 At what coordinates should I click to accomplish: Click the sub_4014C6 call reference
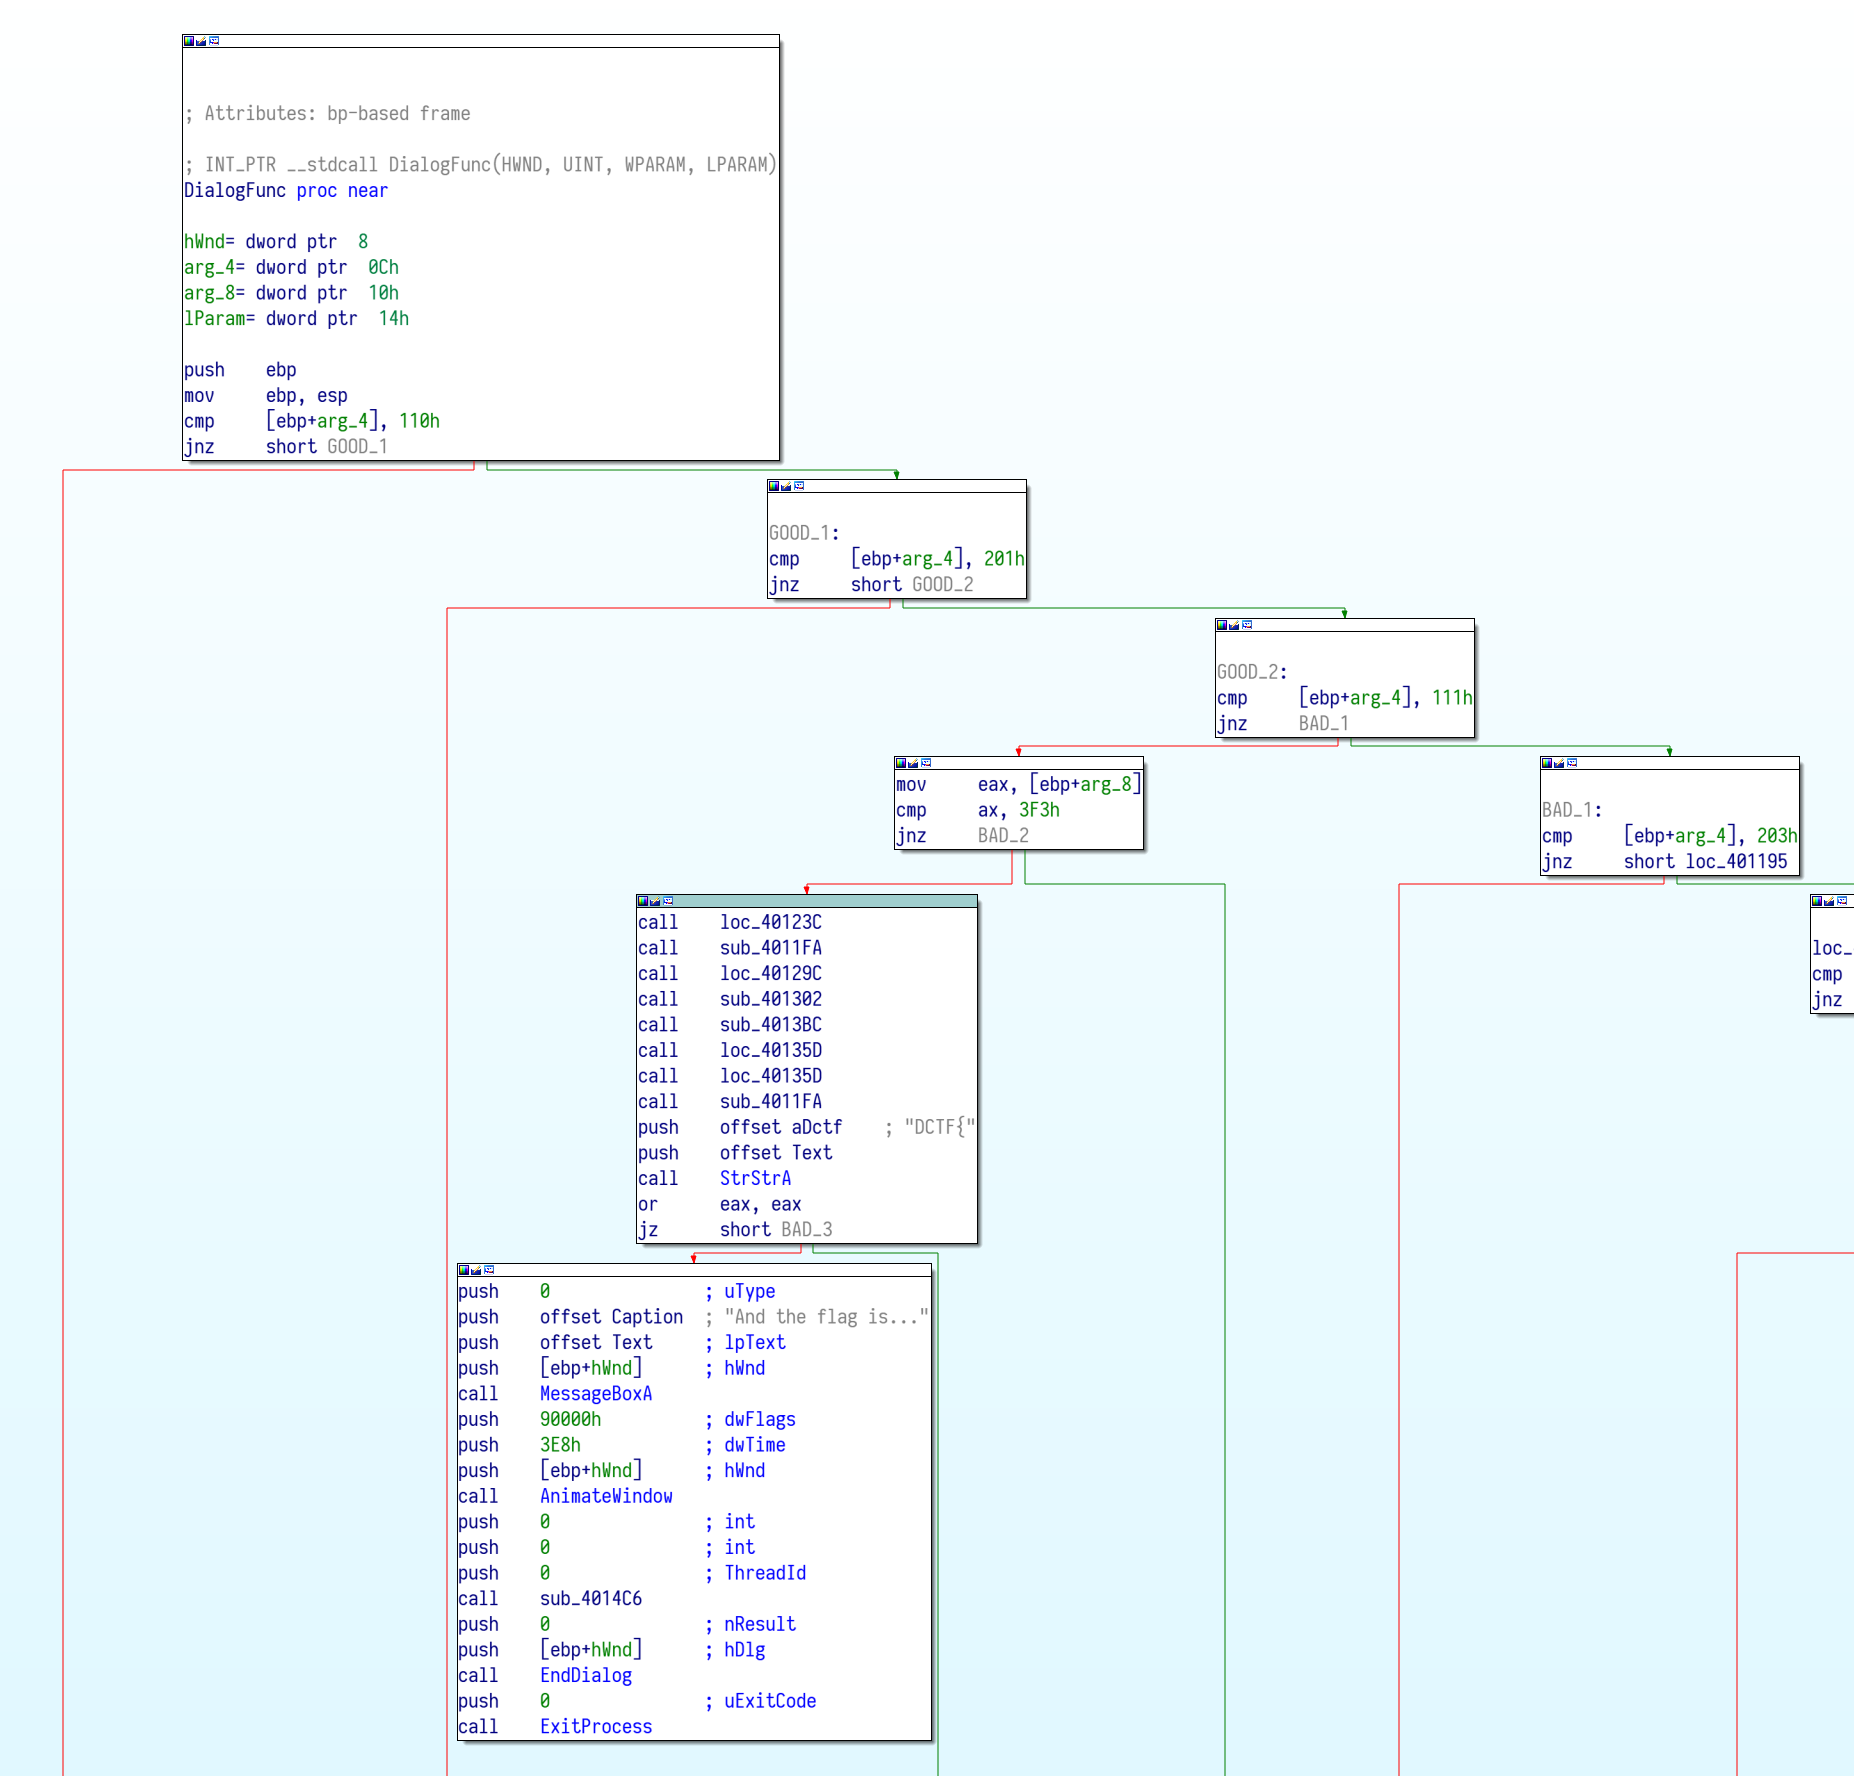click(x=590, y=1599)
